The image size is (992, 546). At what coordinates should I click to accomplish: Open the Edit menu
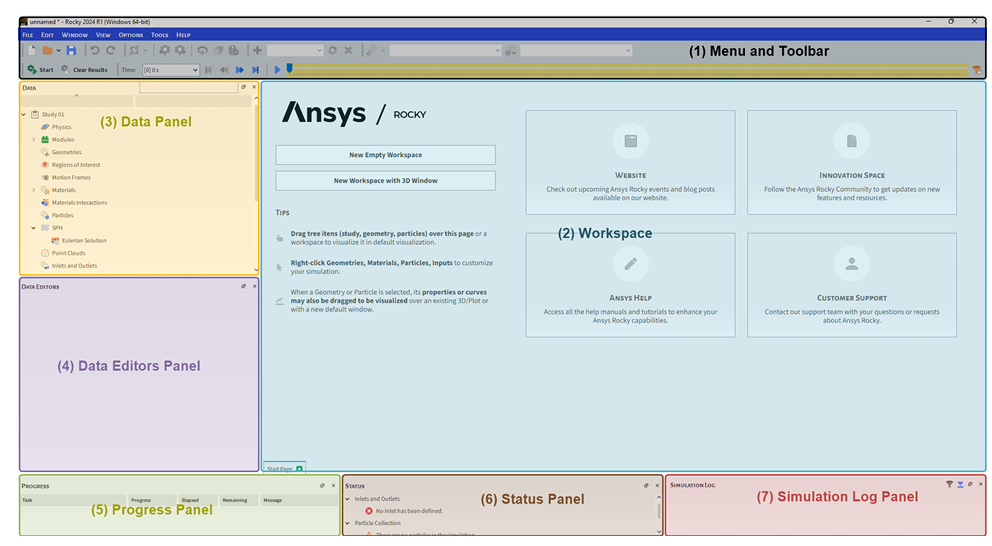[x=47, y=35]
